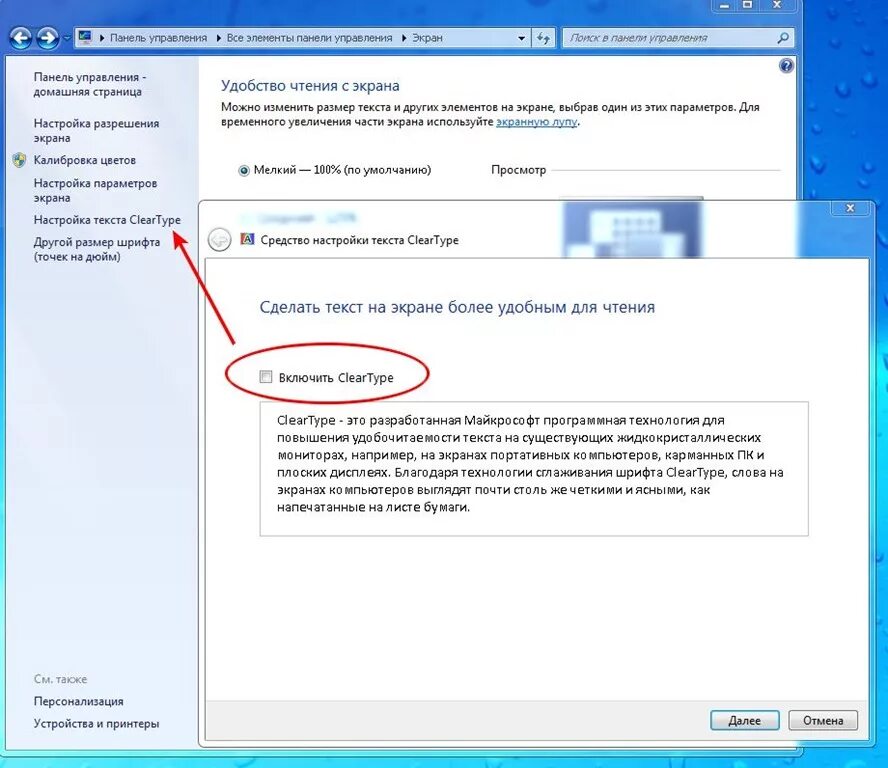Open 'Настройка текста ClearType' sidebar link
Screen dimensions: 888x768
(x=107, y=220)
